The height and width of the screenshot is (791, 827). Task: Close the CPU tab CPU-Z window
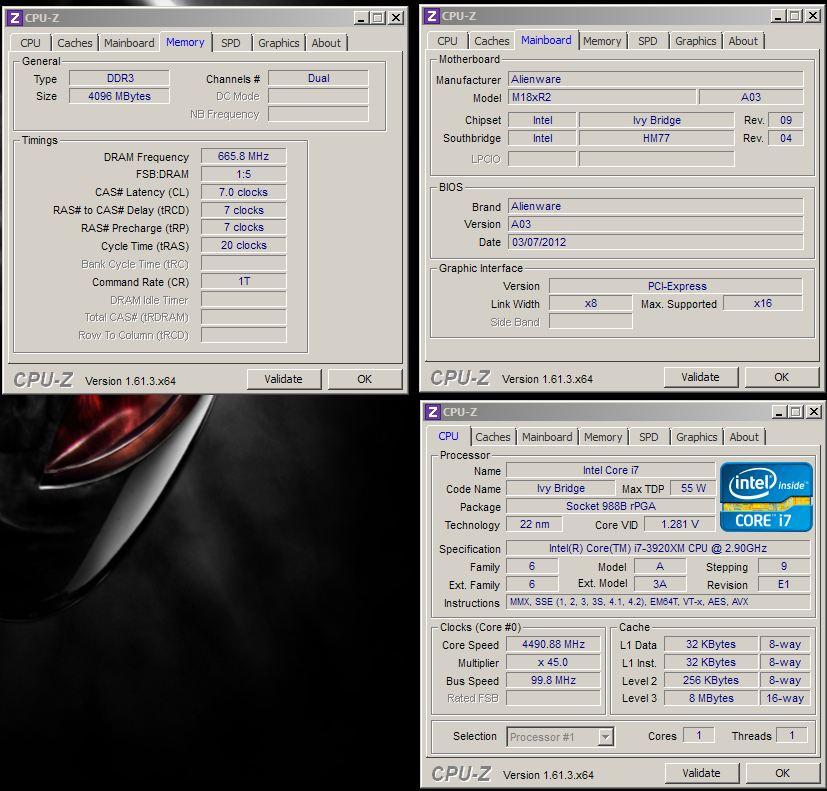click(x=814, y=412)
